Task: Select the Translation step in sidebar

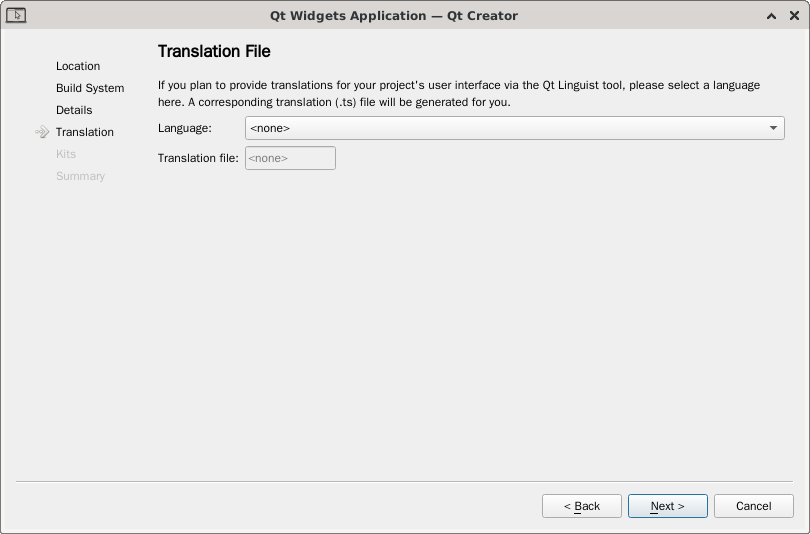Action: click(x=85, y=132)
